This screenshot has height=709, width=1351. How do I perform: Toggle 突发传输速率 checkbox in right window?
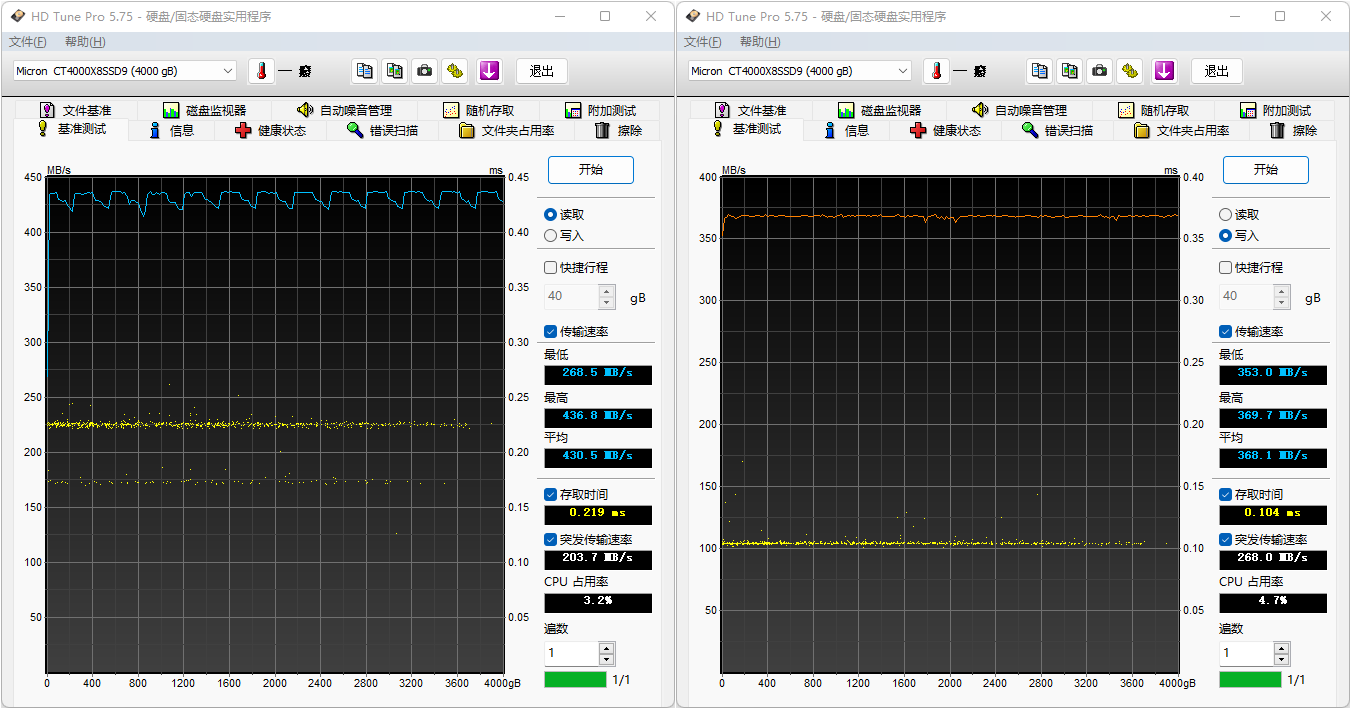[1225, 540]
